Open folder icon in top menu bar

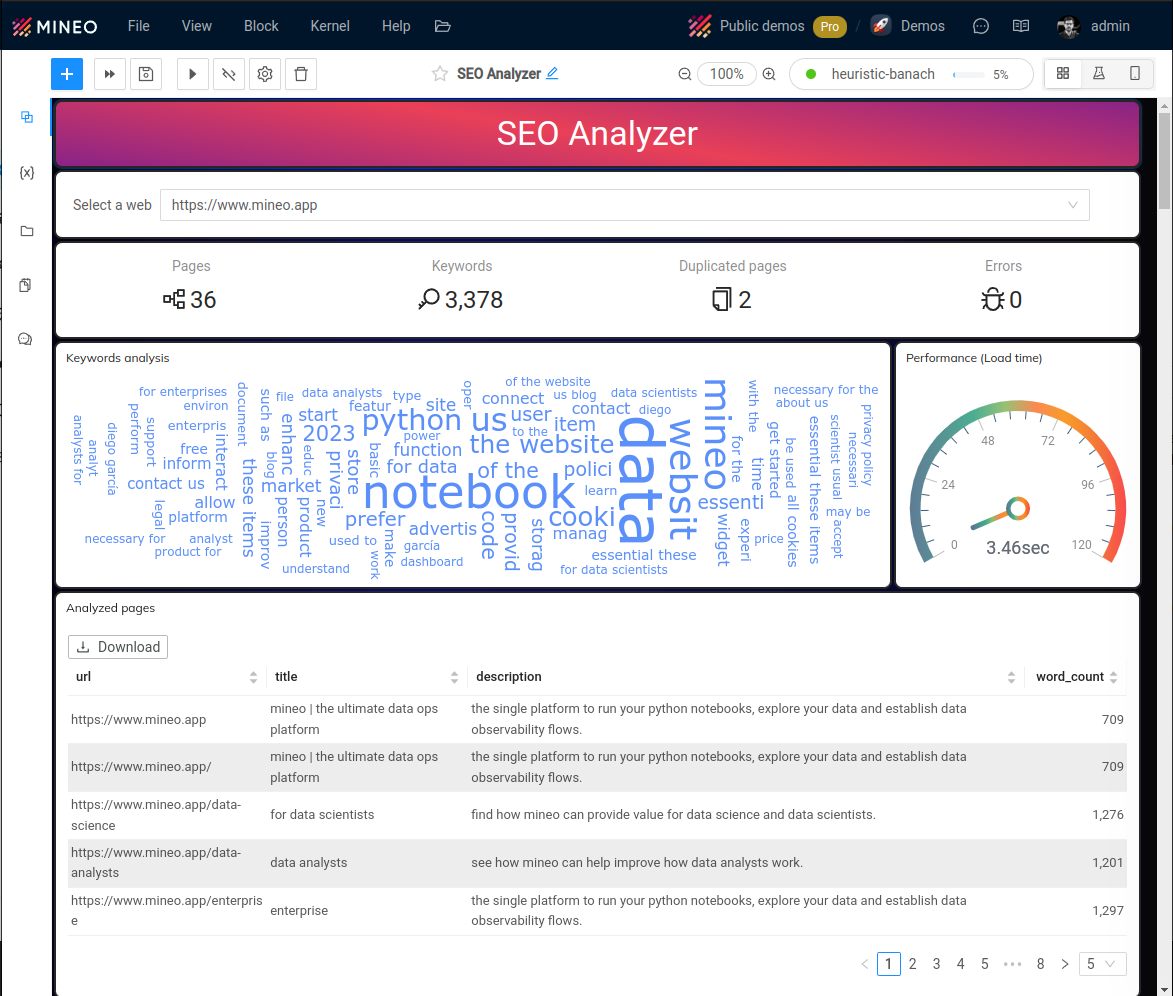pos(443,26)
